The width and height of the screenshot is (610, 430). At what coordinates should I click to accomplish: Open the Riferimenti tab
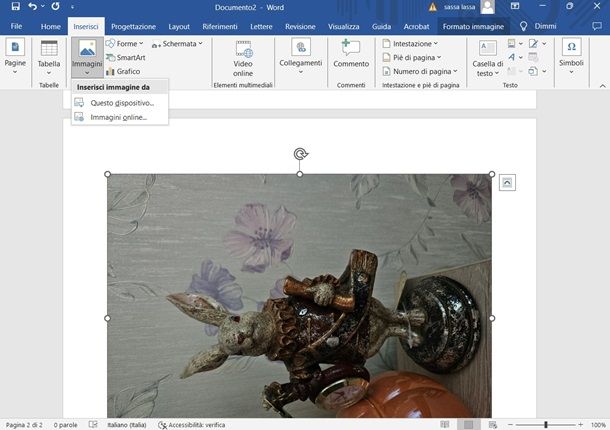(220, 26)
